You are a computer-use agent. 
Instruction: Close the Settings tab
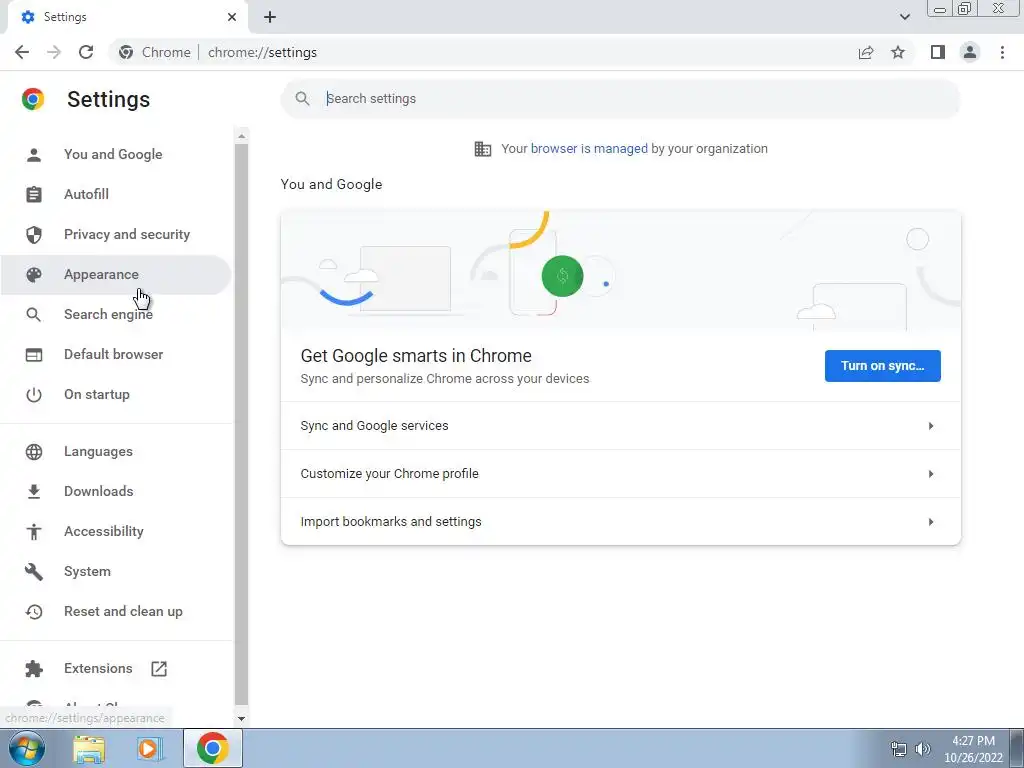[x=232, y=17]
